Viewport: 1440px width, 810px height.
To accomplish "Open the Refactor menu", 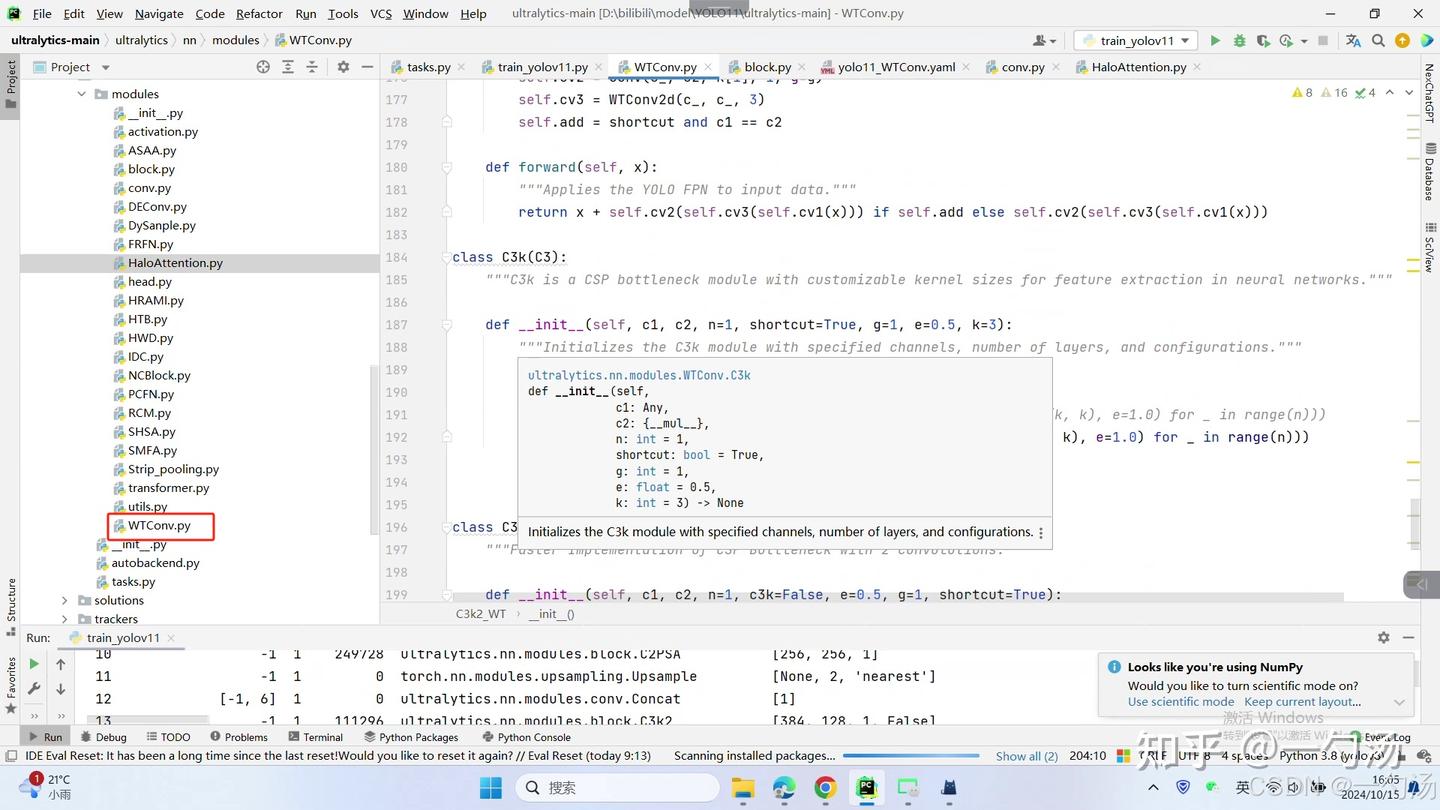I will click(259, 14).
